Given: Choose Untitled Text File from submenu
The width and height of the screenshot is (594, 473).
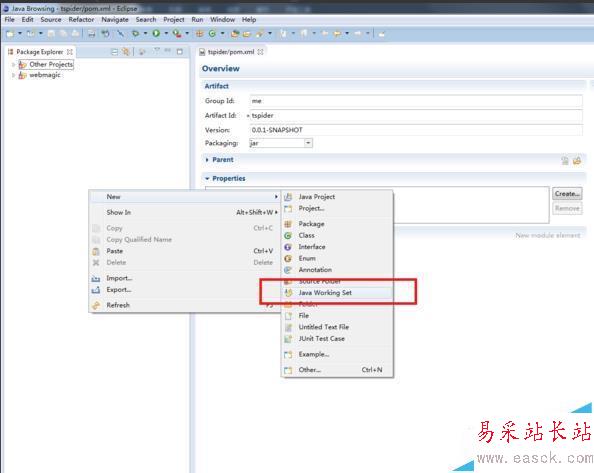Looking at the screenshot, I should click(x=337, y=327).
